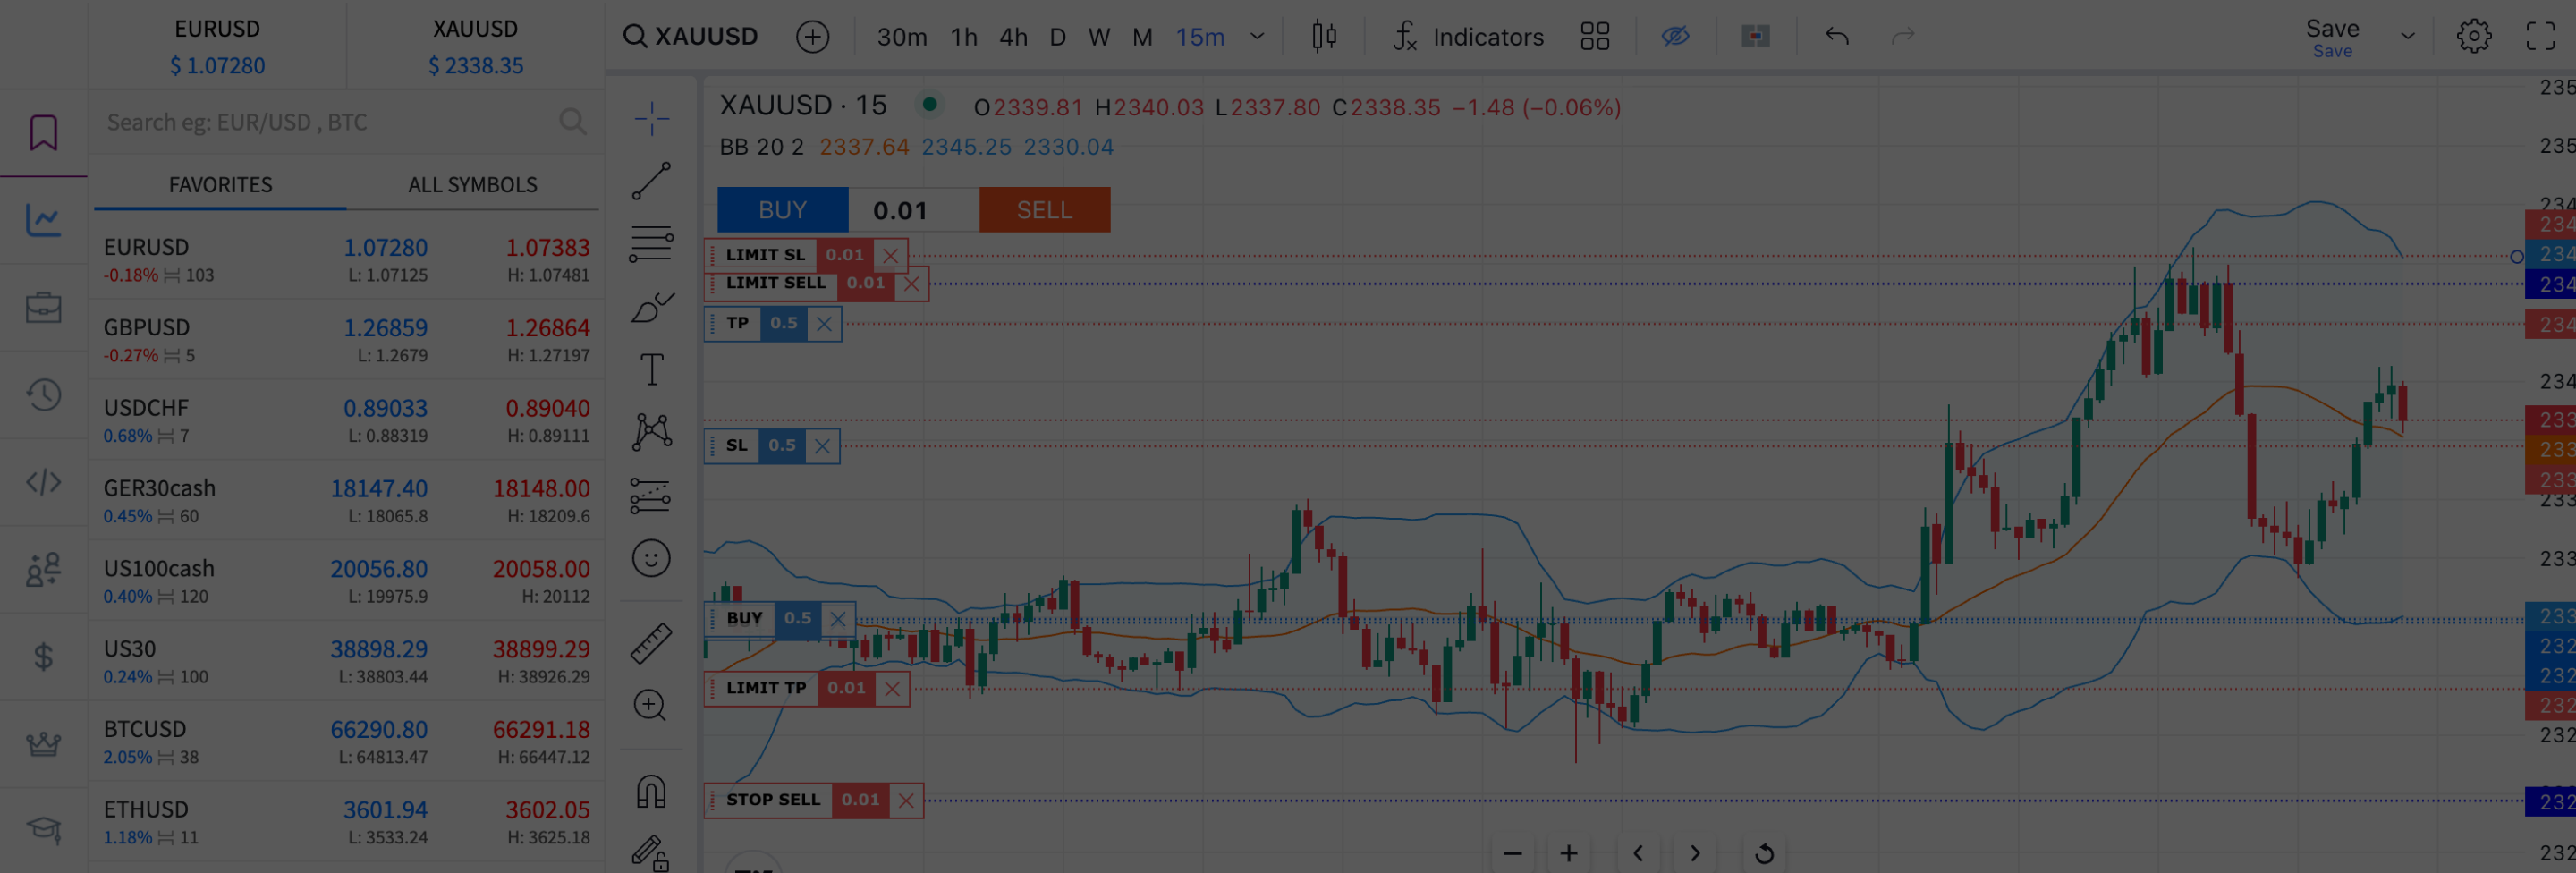Select the ruler measure tool
Screen dimensions: 2576x873
click(651, 644)
